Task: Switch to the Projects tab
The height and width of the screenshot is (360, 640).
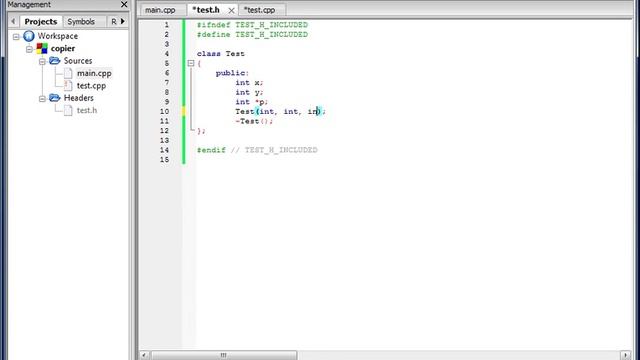Action: (40, 21)
